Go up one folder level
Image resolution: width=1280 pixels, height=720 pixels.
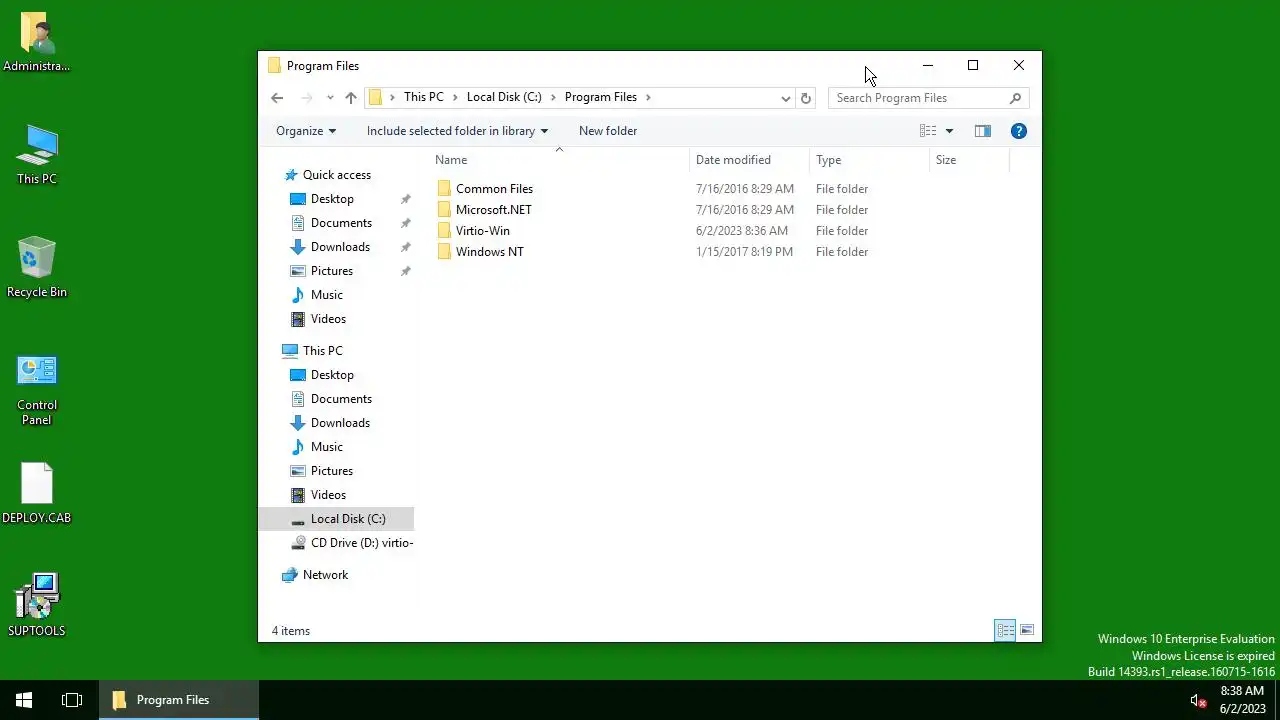[x=351, y=98]
